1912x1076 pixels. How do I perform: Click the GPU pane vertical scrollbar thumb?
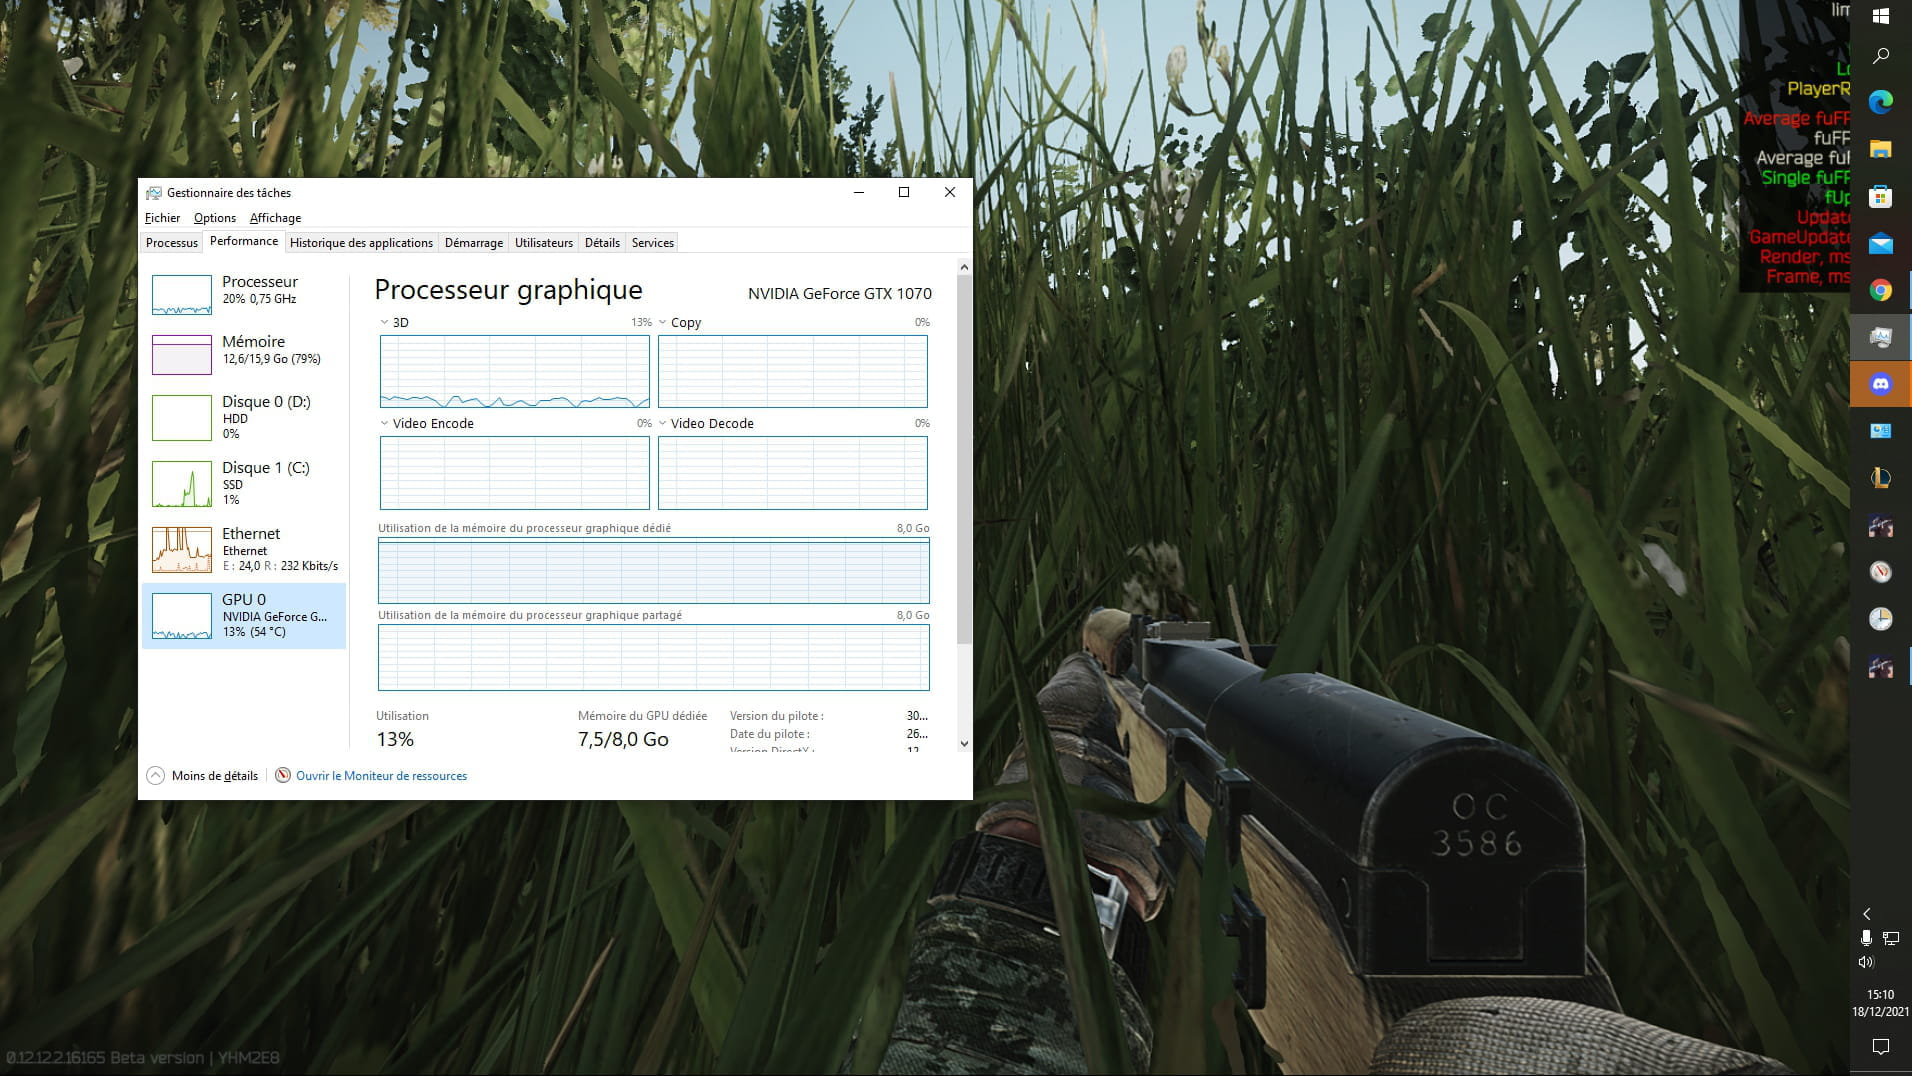tap(964, 459)
